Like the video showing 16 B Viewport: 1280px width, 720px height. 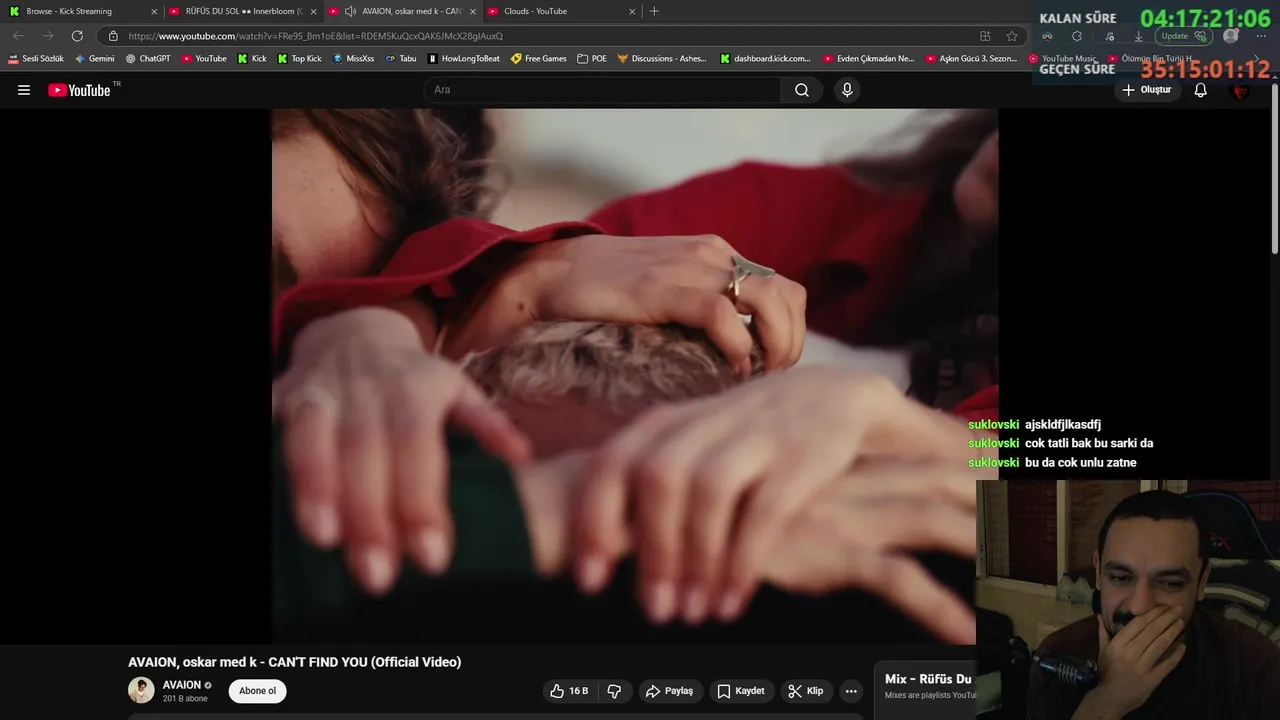[x=570, y=691]
